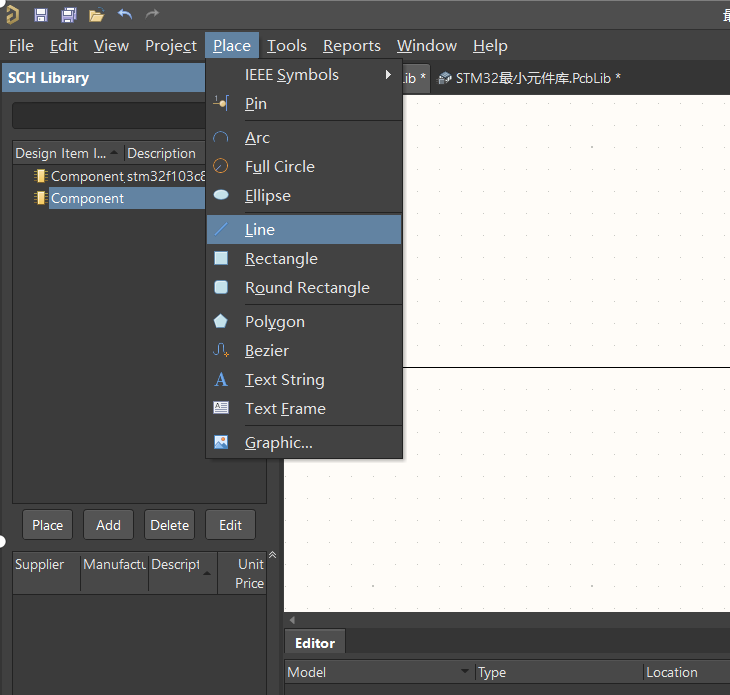This screenshot has height=695, width=730.
Task: Click the Undo arrow icon
Action: (125, 14)
